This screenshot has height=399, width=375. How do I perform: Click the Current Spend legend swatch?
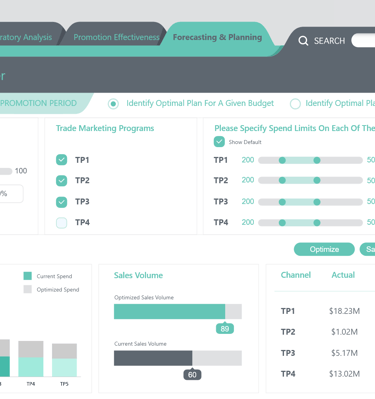[x=28, y=276]
